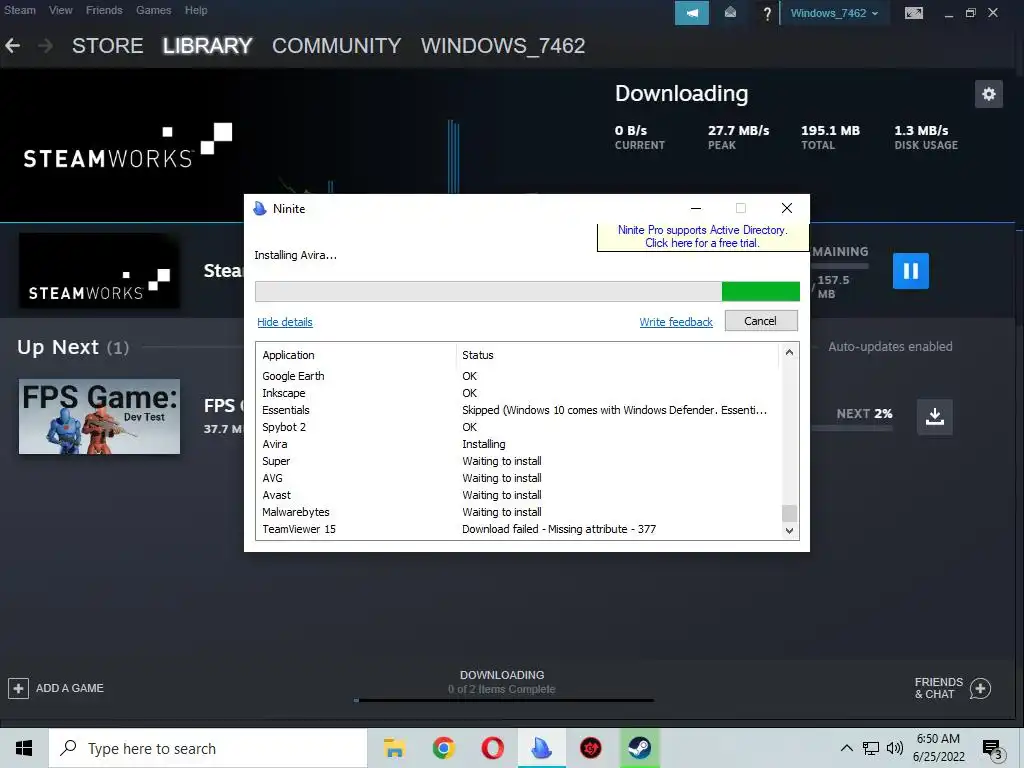Click the Add a Game plus icon
Screen dimensions: 1024x768
point(18,688)
